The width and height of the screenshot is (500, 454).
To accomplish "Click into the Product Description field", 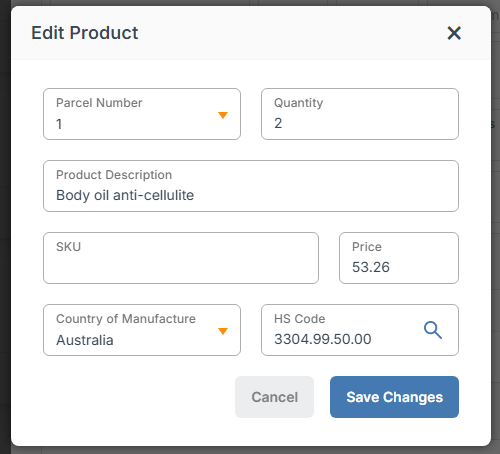I will pos(251,186).
